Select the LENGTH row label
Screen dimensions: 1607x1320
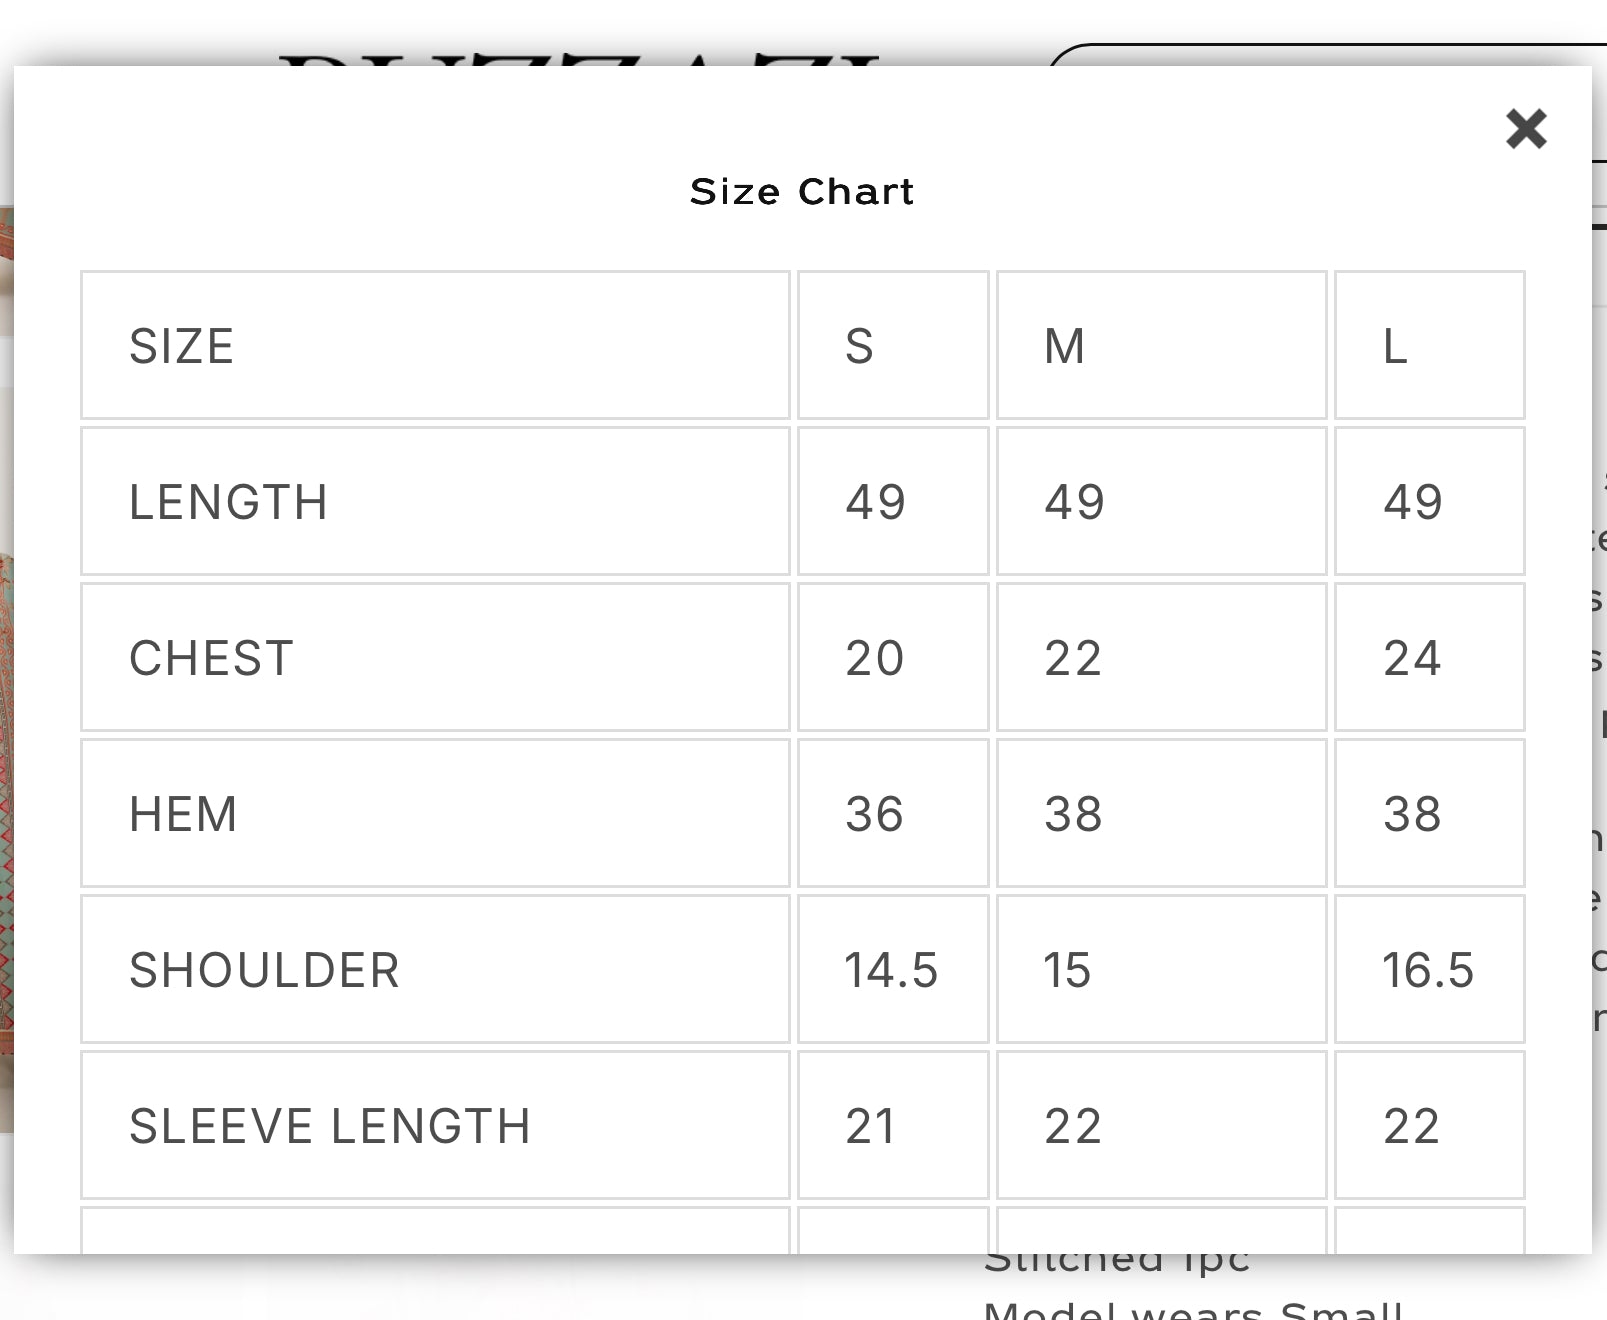click(x=228, y=502)
